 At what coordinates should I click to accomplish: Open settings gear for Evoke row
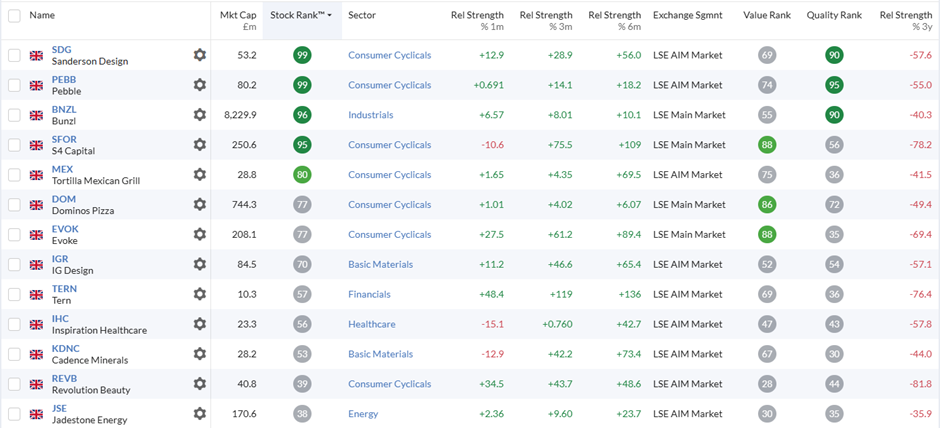click(200, 234)
